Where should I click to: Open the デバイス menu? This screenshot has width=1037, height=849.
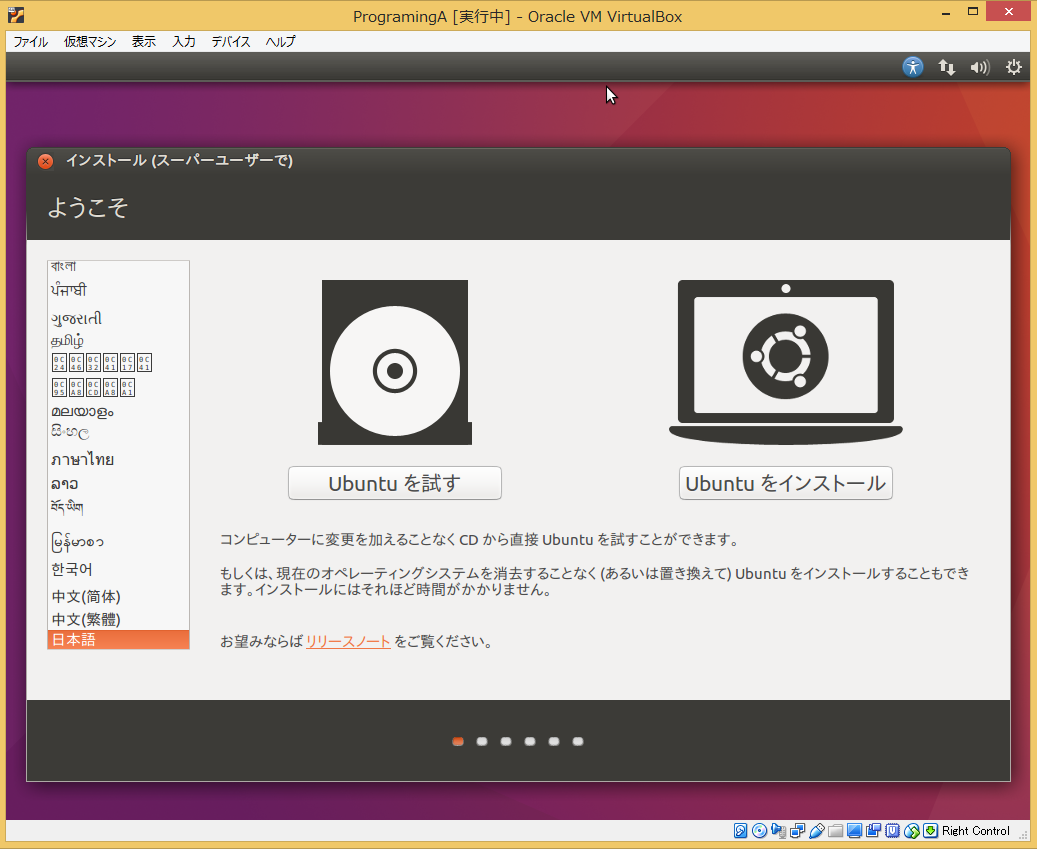pyautogui.click(x=230, y=42)
